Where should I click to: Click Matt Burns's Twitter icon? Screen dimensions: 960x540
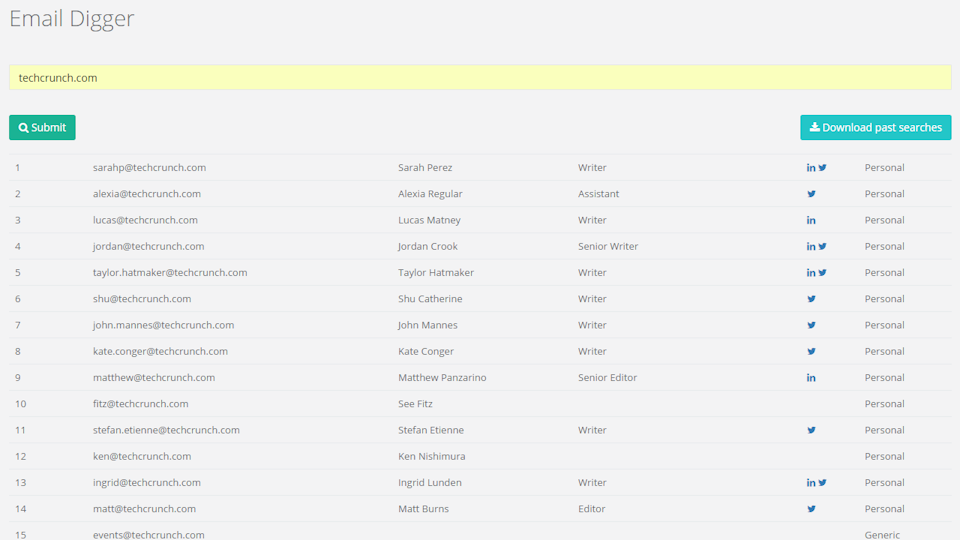tap(811, 509)
